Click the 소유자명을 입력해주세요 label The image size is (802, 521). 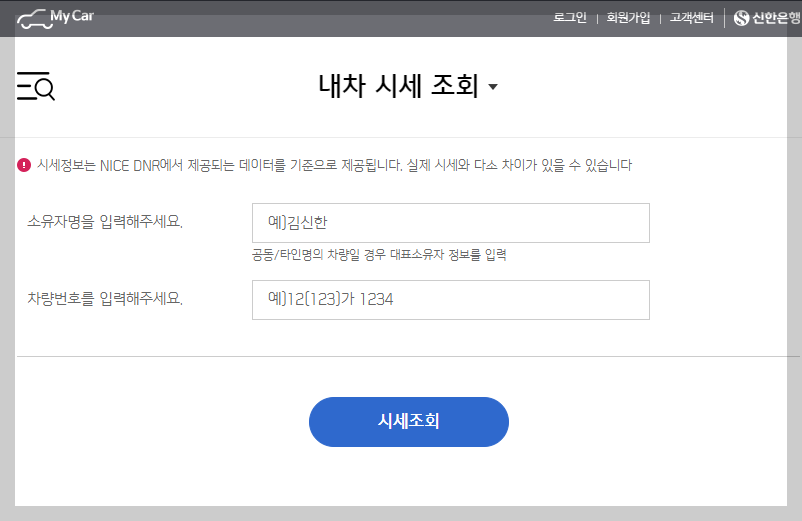click(105, 222)
